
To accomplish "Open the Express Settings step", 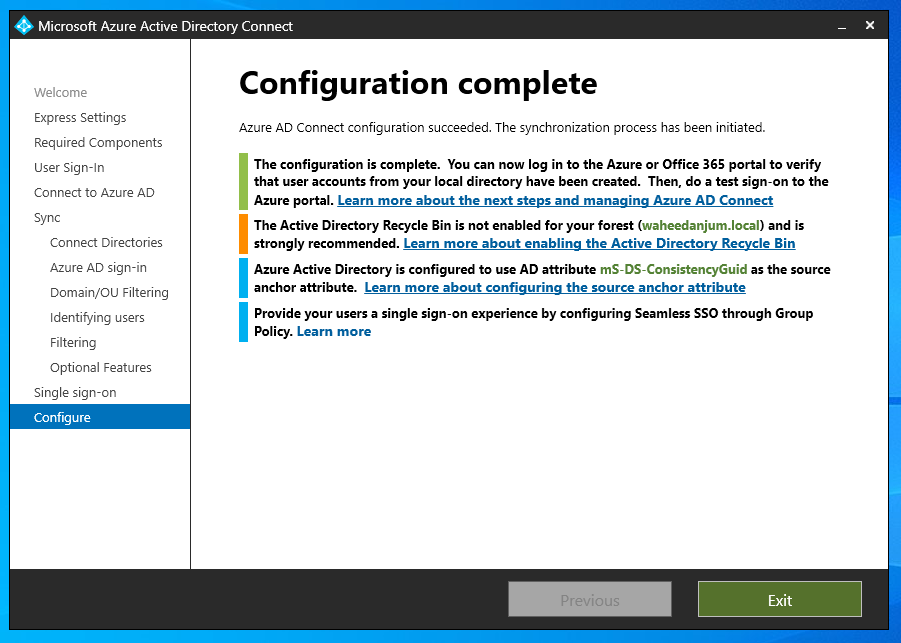I will pyautogui.click(x=80, y=118).
